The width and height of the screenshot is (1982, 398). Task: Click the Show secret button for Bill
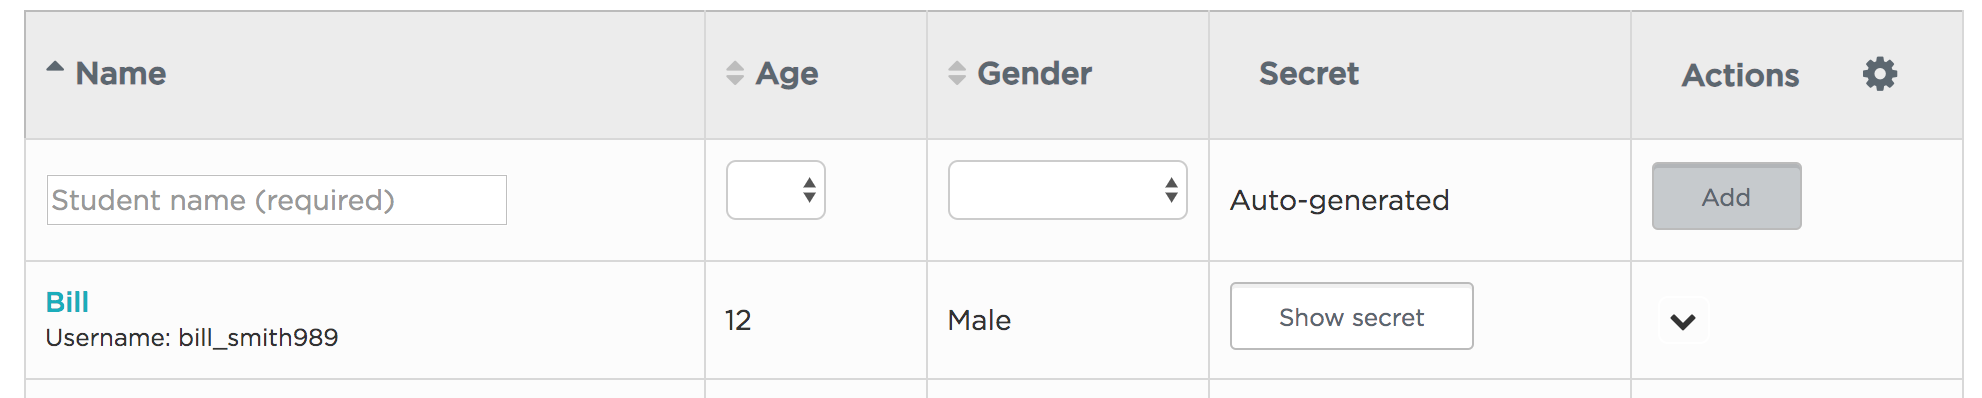click(1352, 317)
